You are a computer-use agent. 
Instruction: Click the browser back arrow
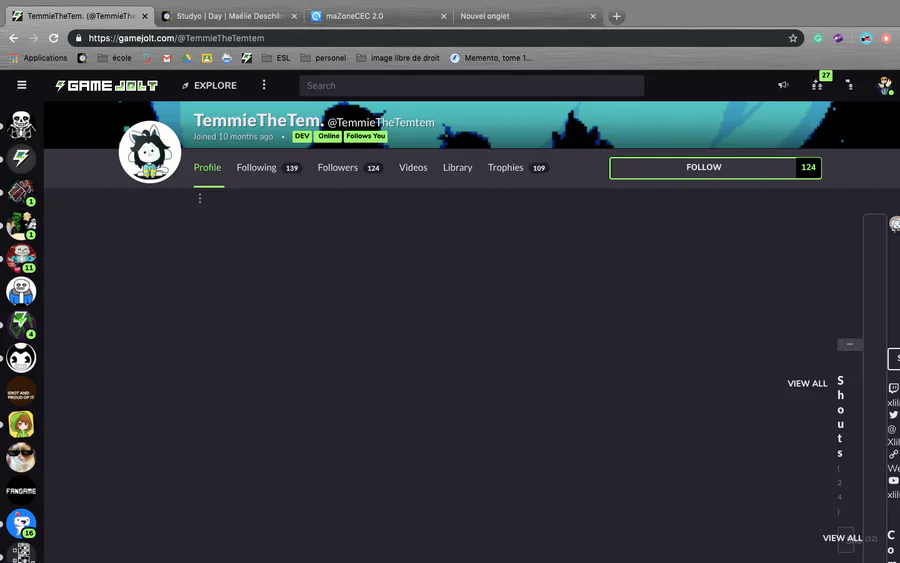[14, 38]
